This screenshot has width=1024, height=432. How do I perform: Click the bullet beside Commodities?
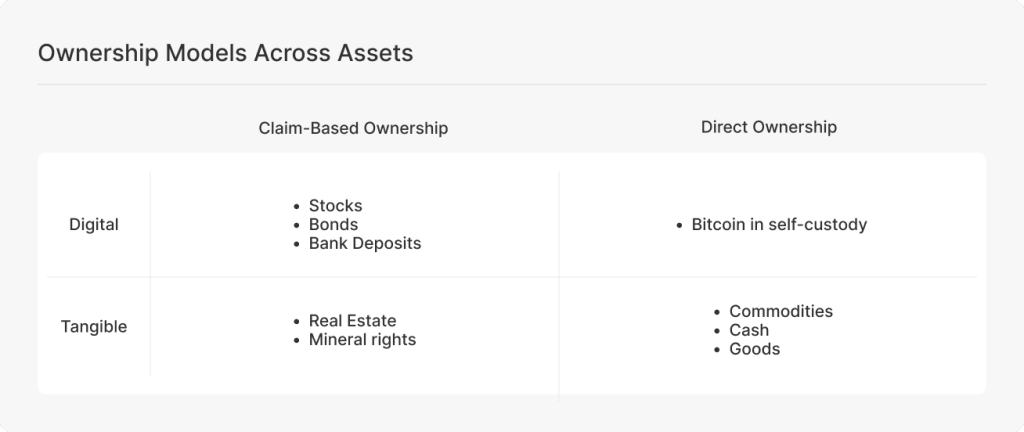tap(717, 313)
